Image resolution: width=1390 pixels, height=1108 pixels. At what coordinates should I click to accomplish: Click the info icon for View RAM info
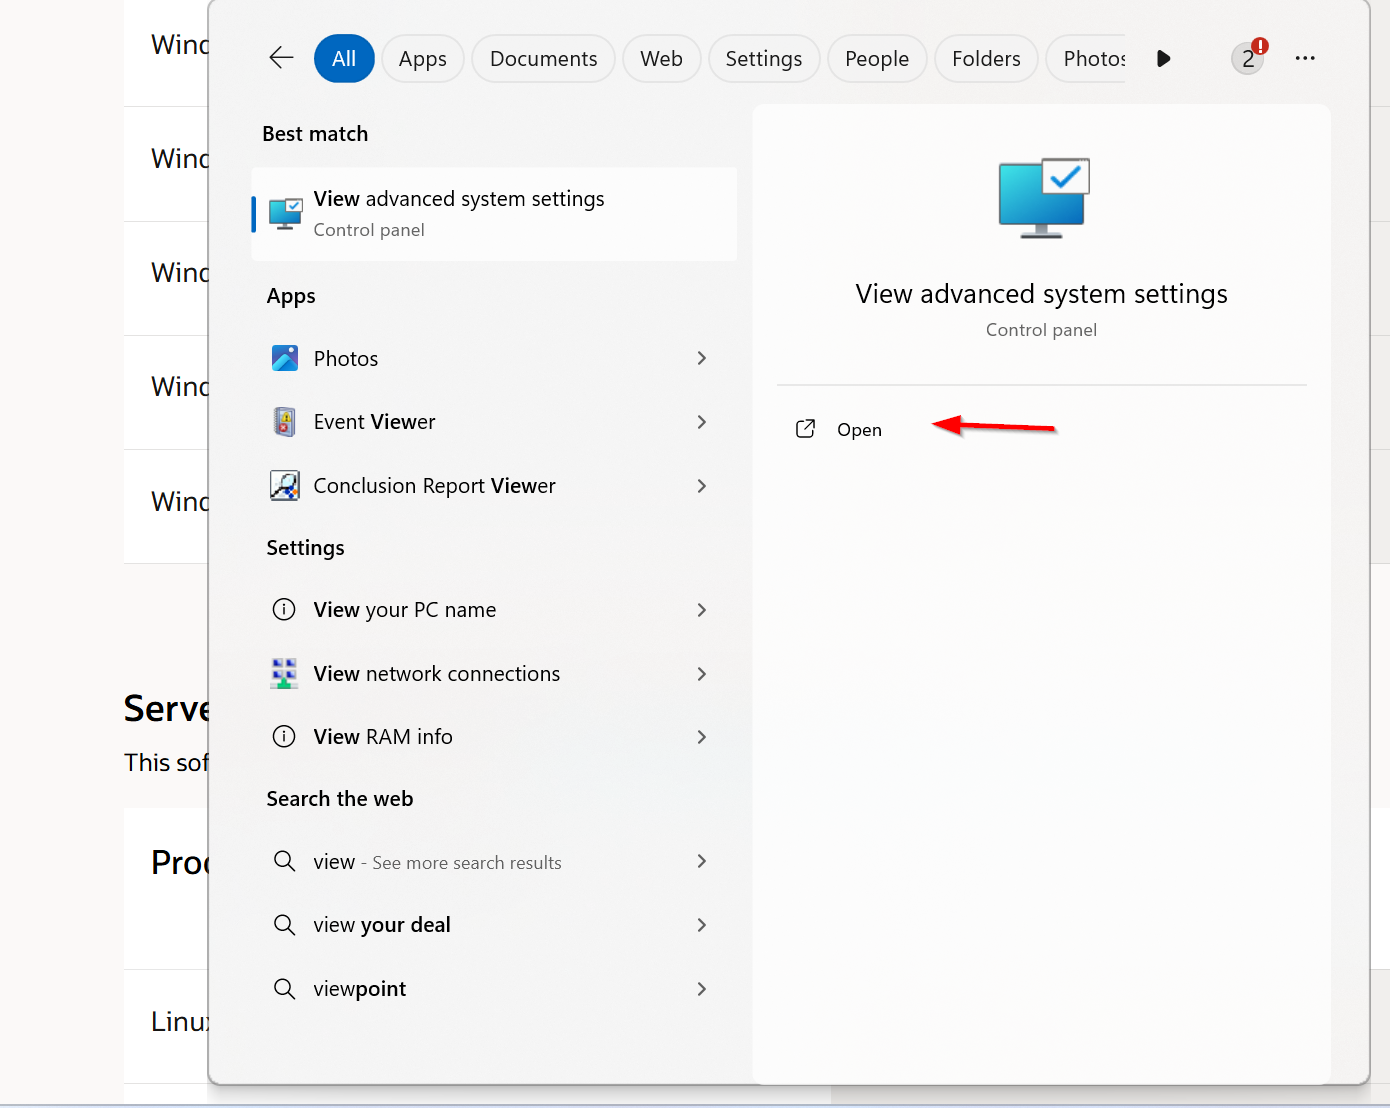pyautogui.click(x=285, y=737)
